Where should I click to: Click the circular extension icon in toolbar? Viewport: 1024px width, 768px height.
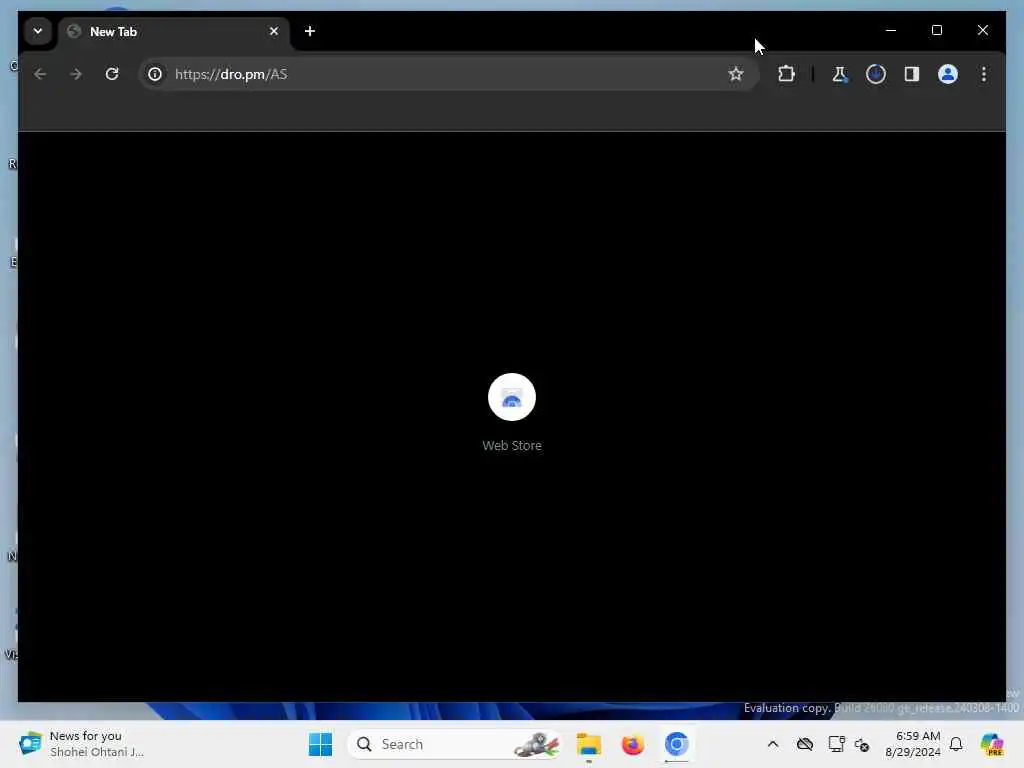[x=876, y=74]
